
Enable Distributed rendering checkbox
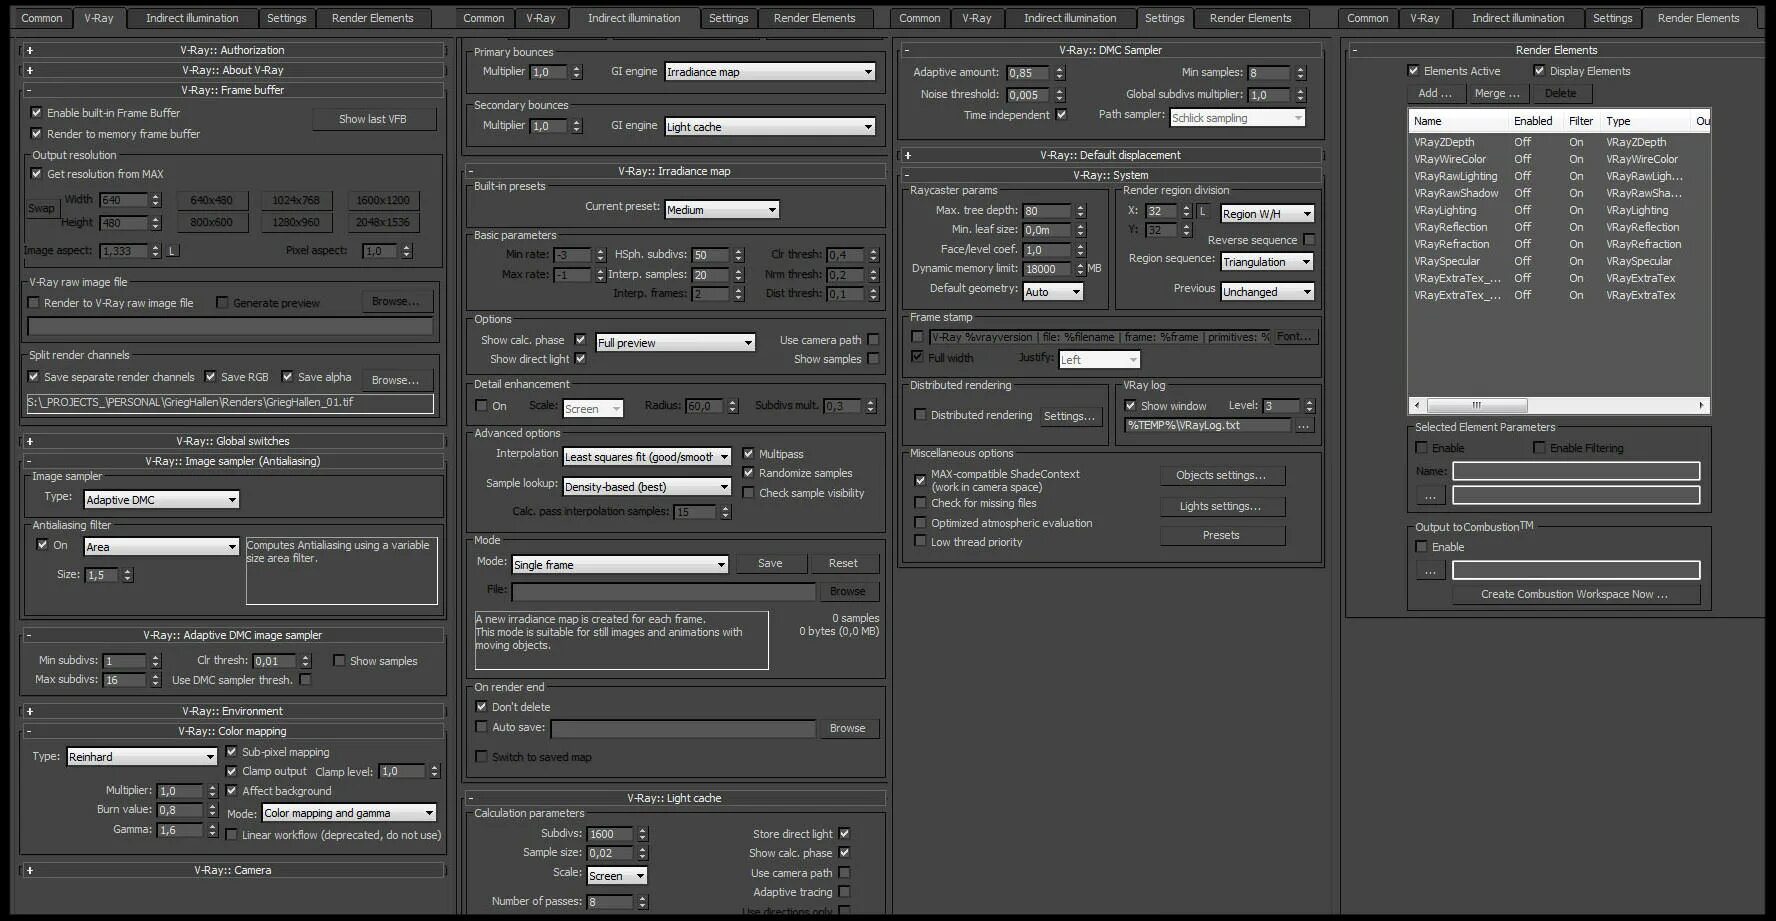pyautogui.click(x=920, y=415)
